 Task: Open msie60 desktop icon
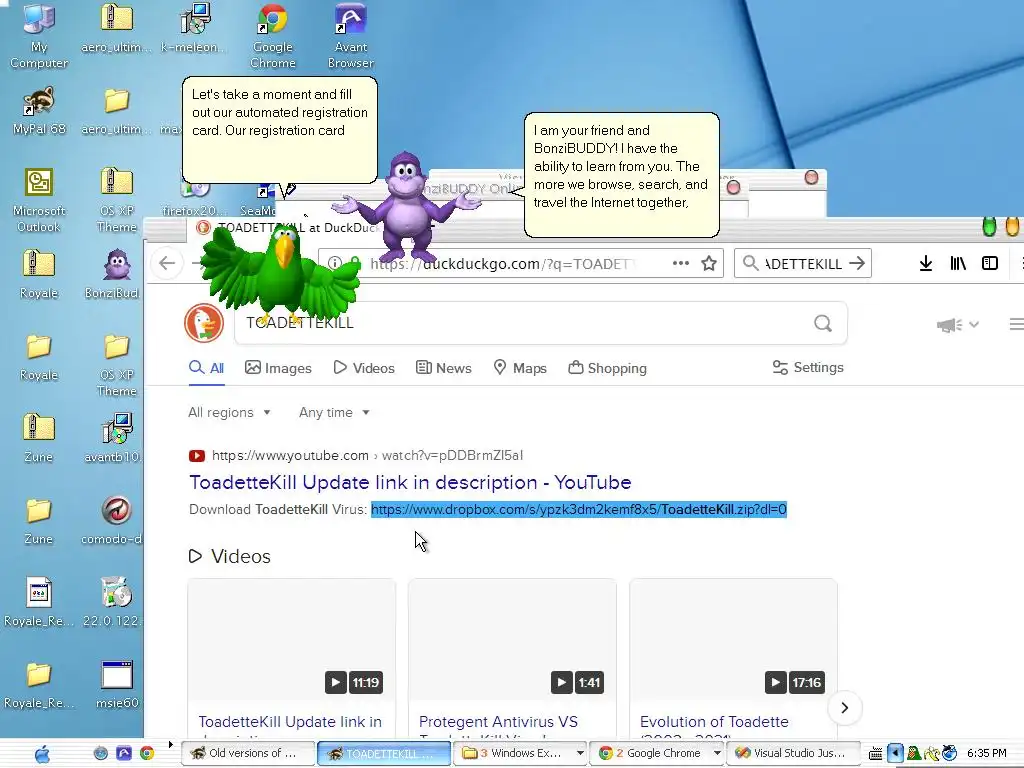tap(117, 684)
